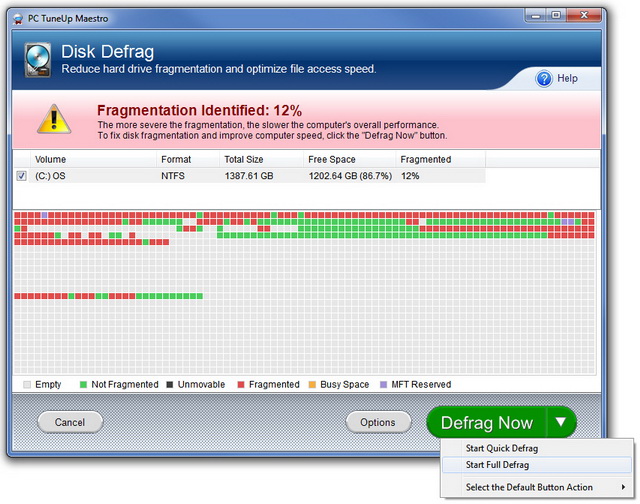640x504 pixels.
Task: Click the yellow warning triangle icon
Action: click(54, 119)
